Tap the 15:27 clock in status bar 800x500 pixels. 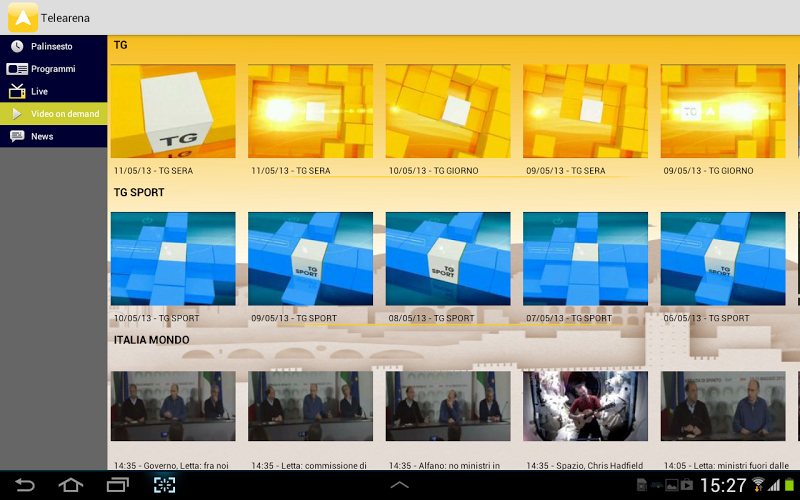click(x=723, y=485)
